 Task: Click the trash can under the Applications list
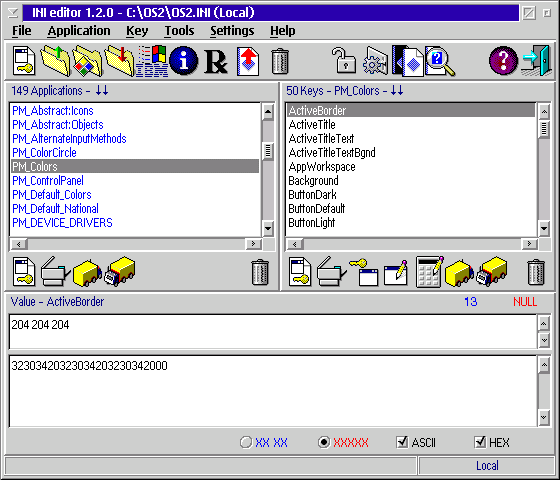pos(260,272)
